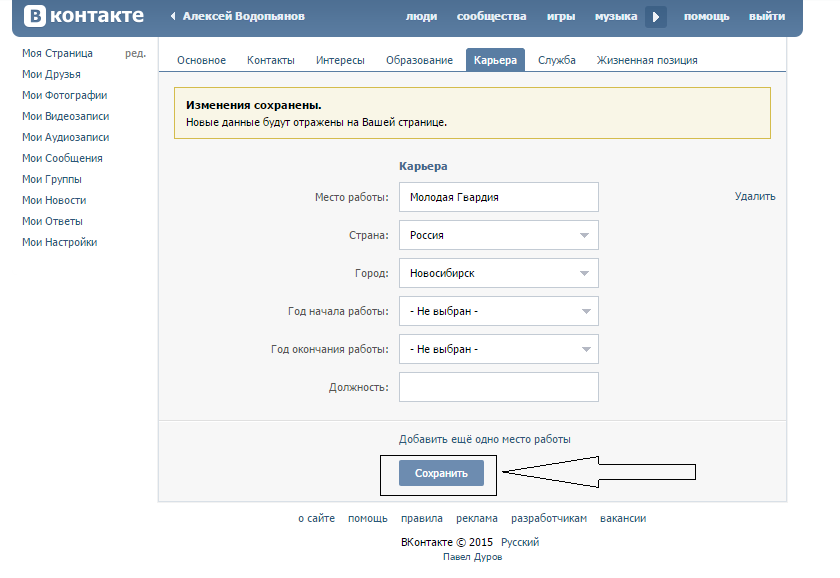Click the Алексей Водопьянов profile name
The height and width of the screenshot is (578, 840).
click(x=244, y=17)
